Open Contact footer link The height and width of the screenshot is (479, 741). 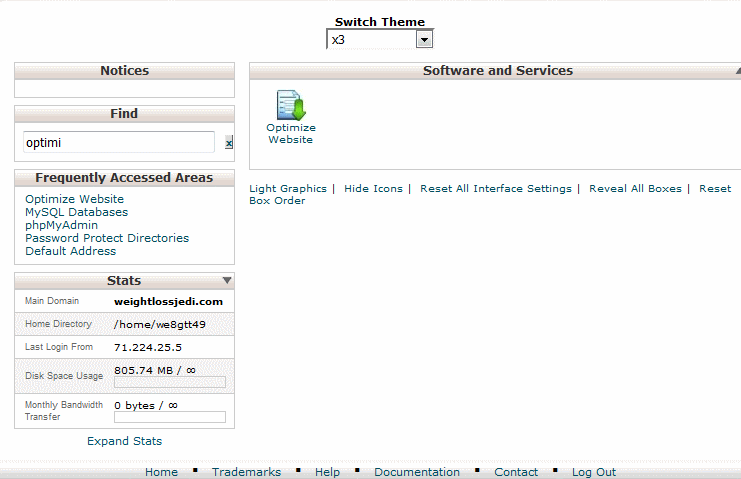coord(516,472)
